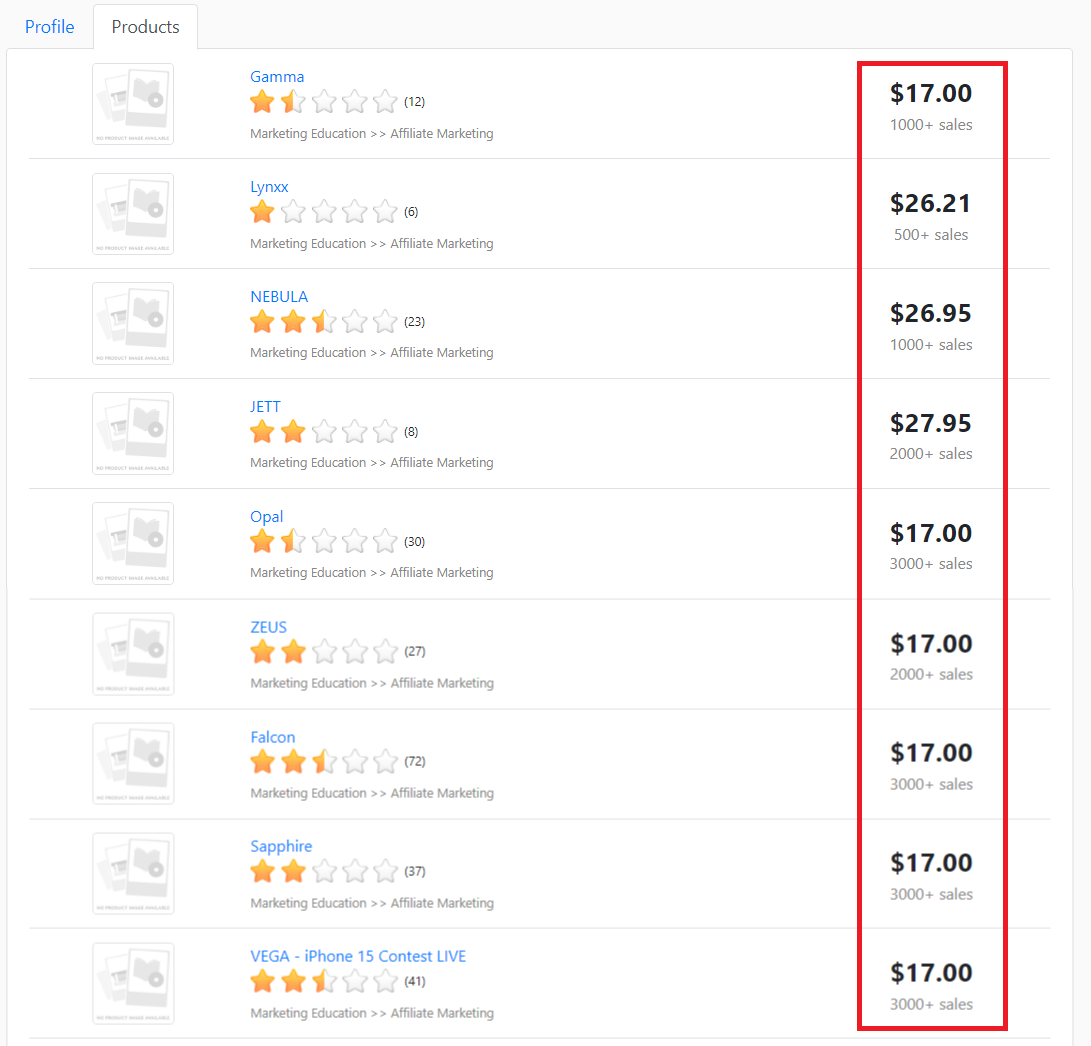
Task: Click the fourth star in Falcon's rating
Action: pyautogui.click(x=354, y=761)
